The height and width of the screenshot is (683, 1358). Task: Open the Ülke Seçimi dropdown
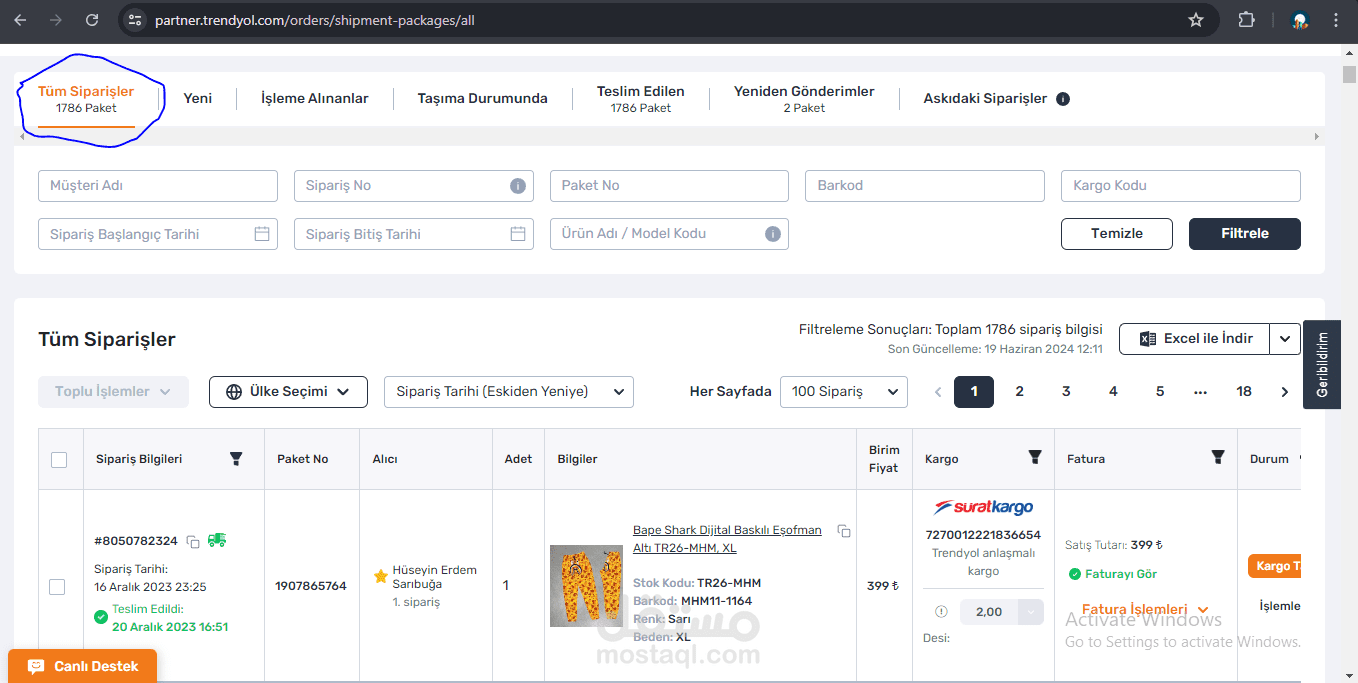tap(288, 392)
